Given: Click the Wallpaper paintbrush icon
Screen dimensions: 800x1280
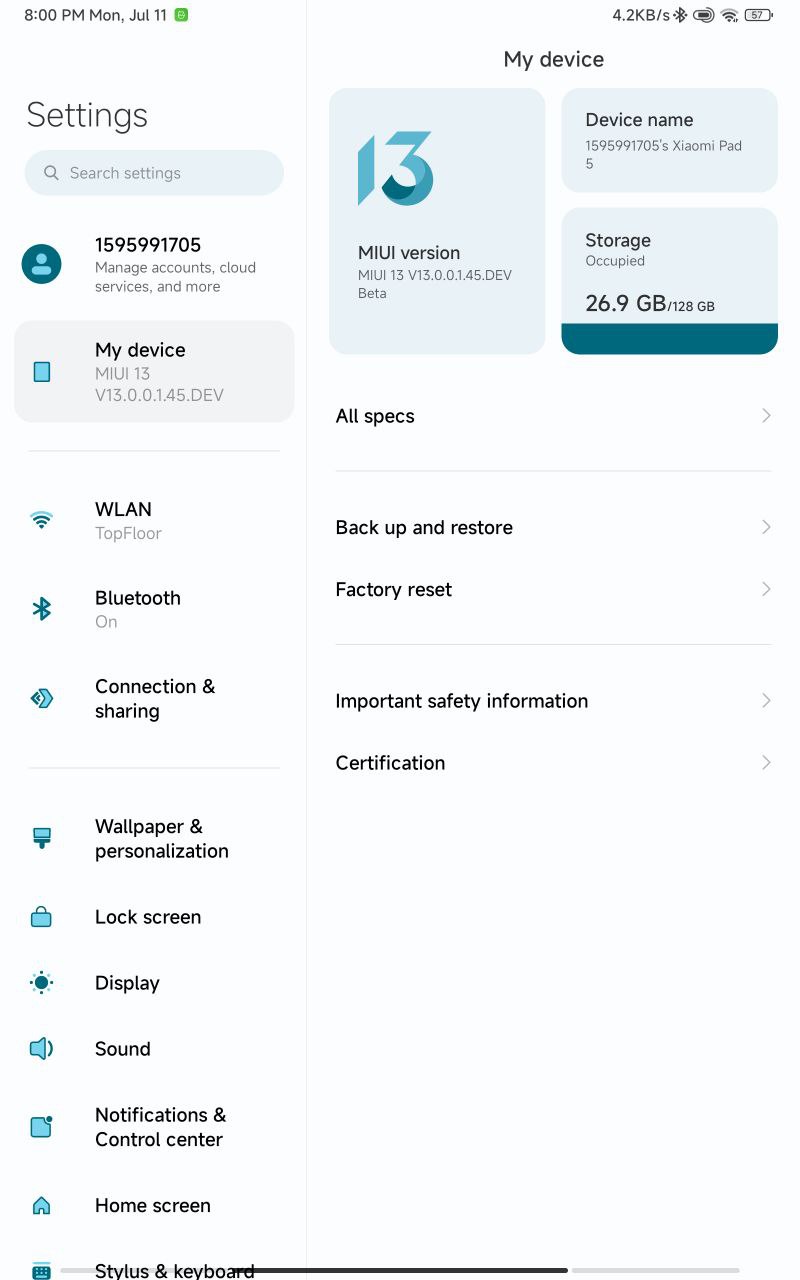Looking at the screenshot, I should click(41, 838).
